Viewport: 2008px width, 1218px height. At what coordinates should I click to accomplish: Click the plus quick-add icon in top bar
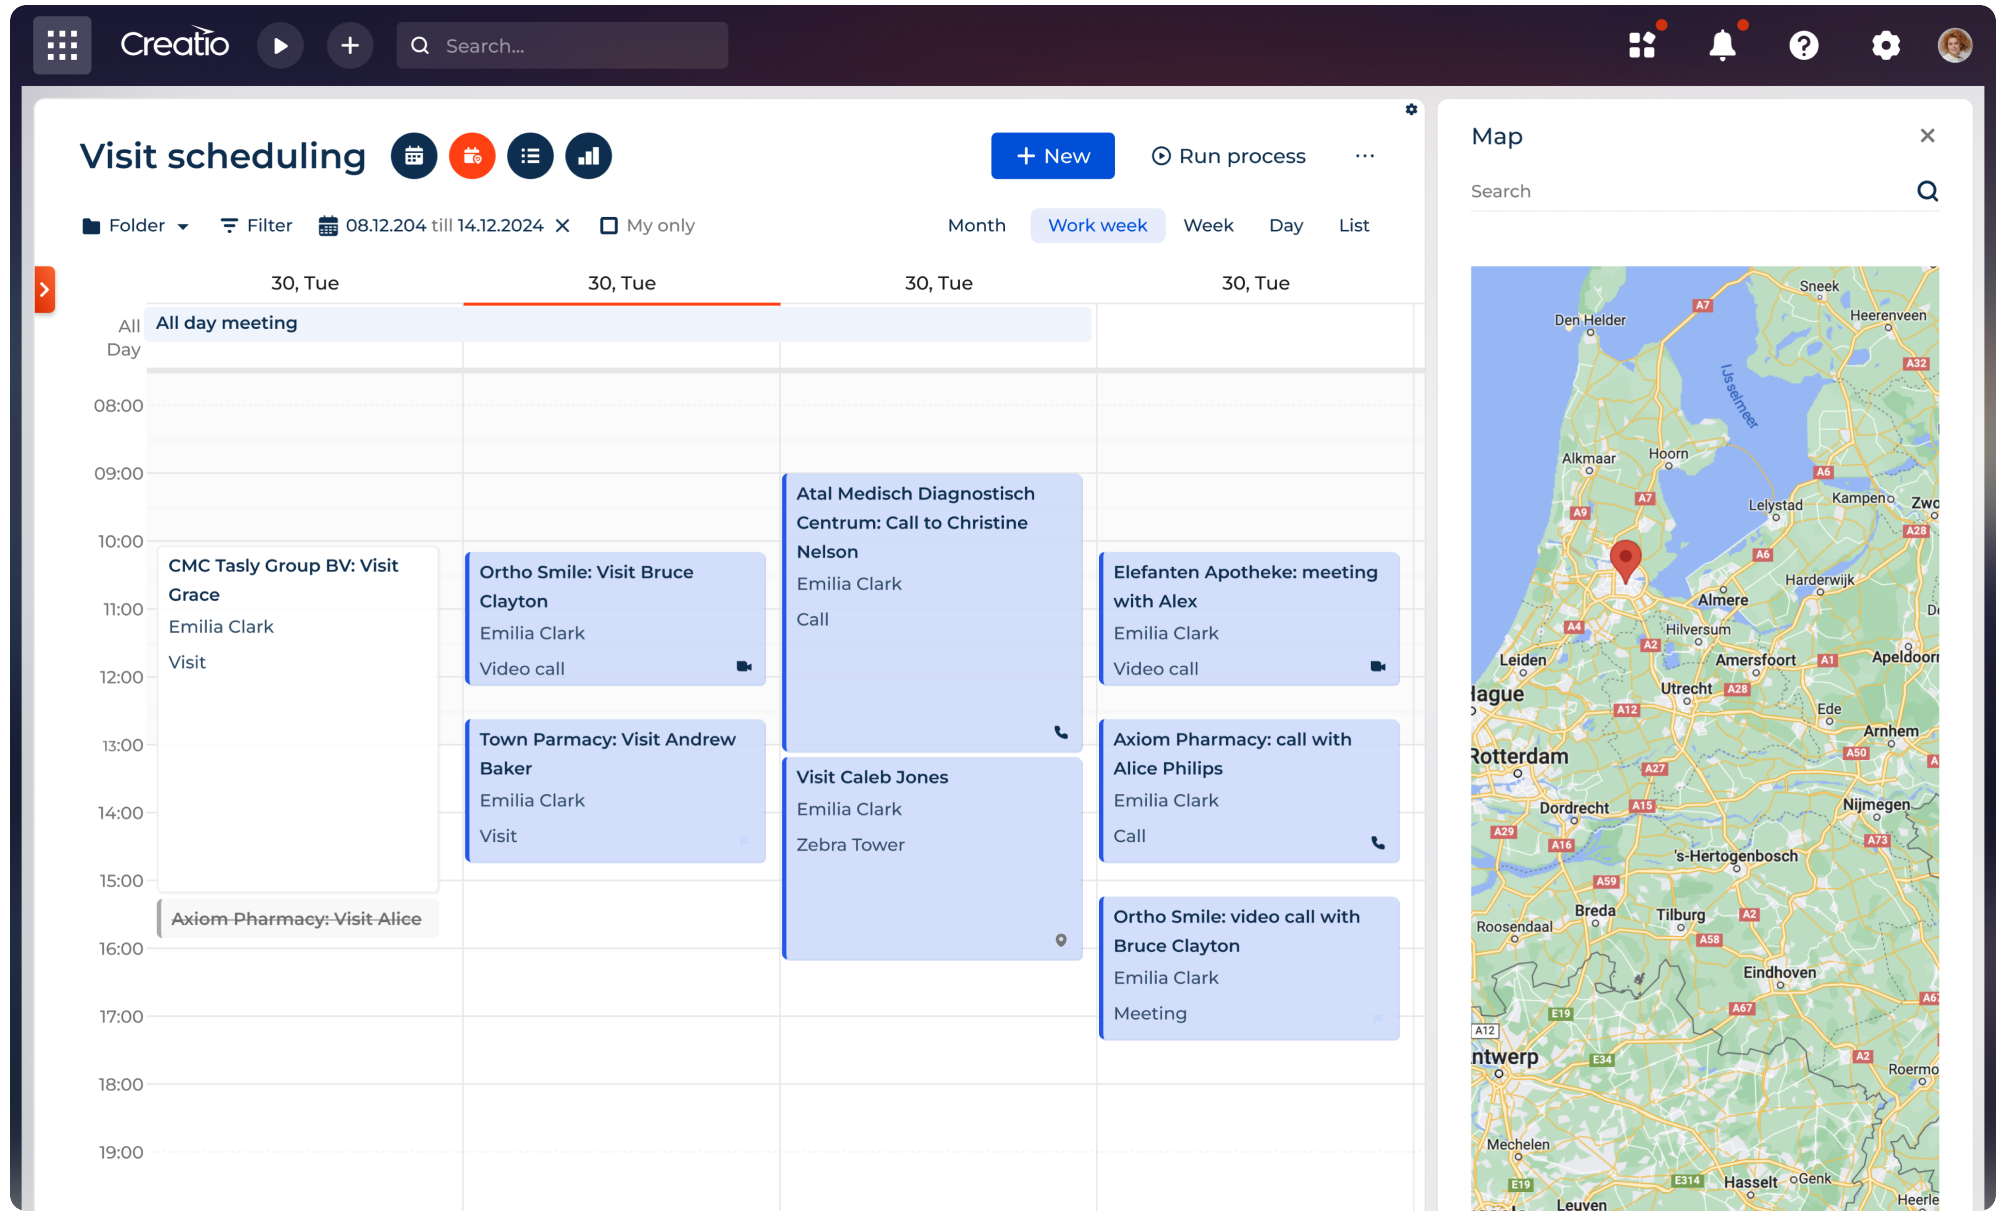[x=349, y=45]
